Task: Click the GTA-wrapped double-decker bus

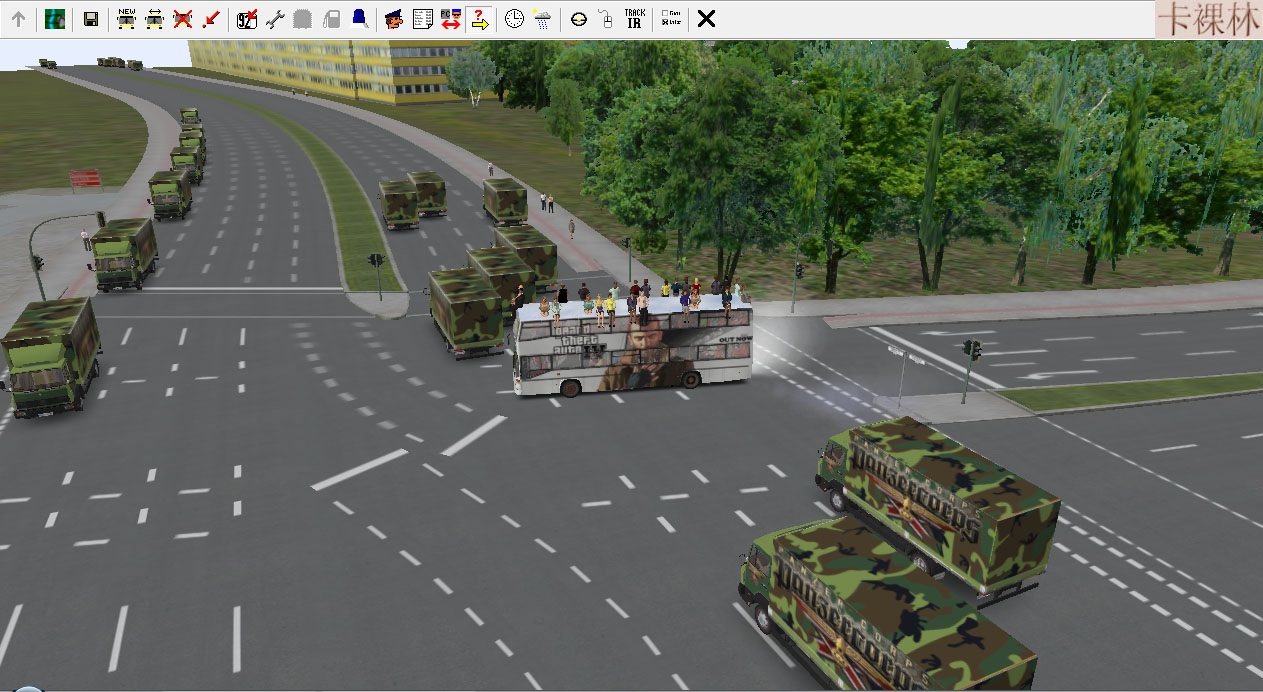Action: pos(632,345)
